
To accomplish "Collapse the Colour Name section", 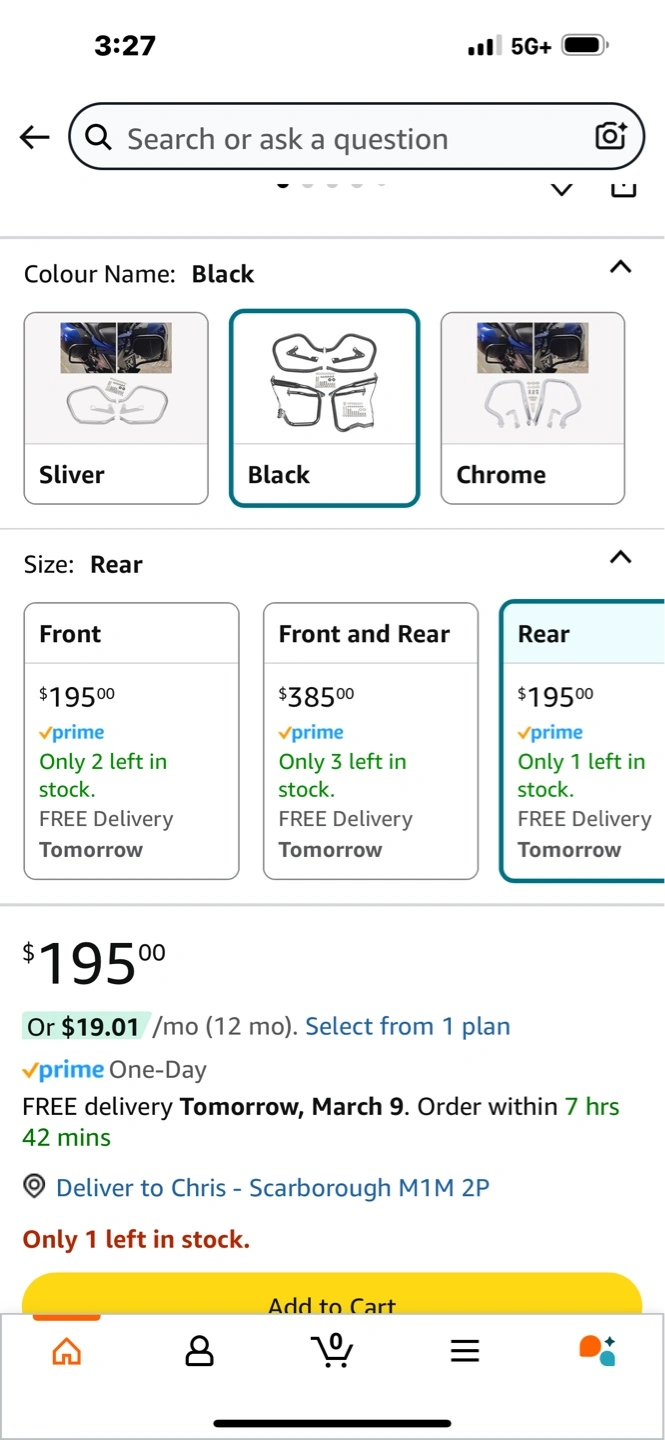I will point(620,267).
